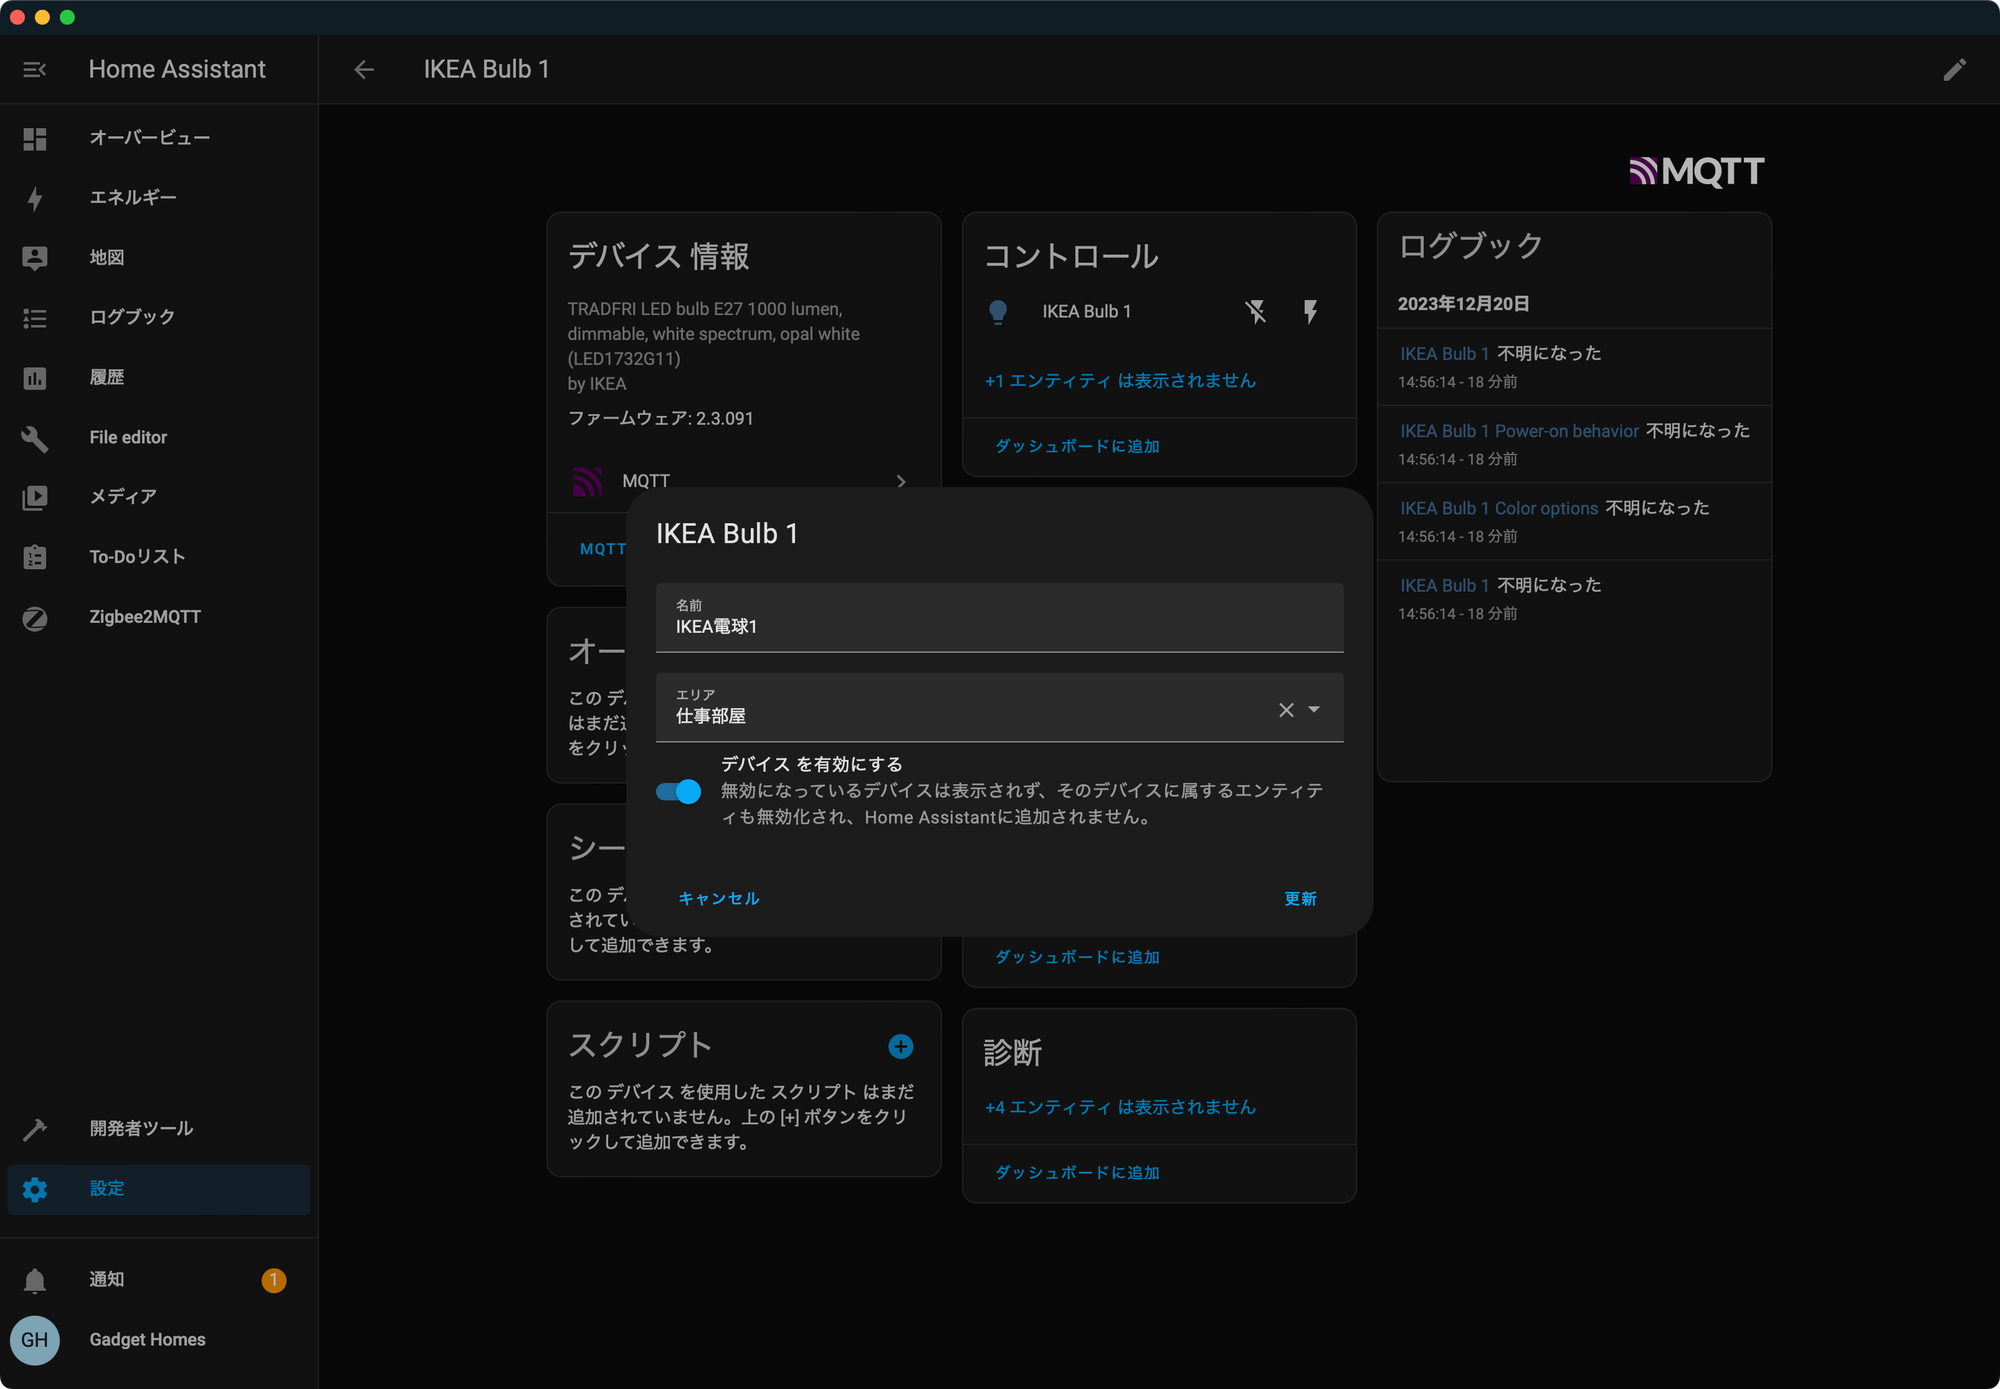The height and width of the screenshot is (1389, 2000).
Task: Click the 名前 input field
Action: (x=1000, y=618)
